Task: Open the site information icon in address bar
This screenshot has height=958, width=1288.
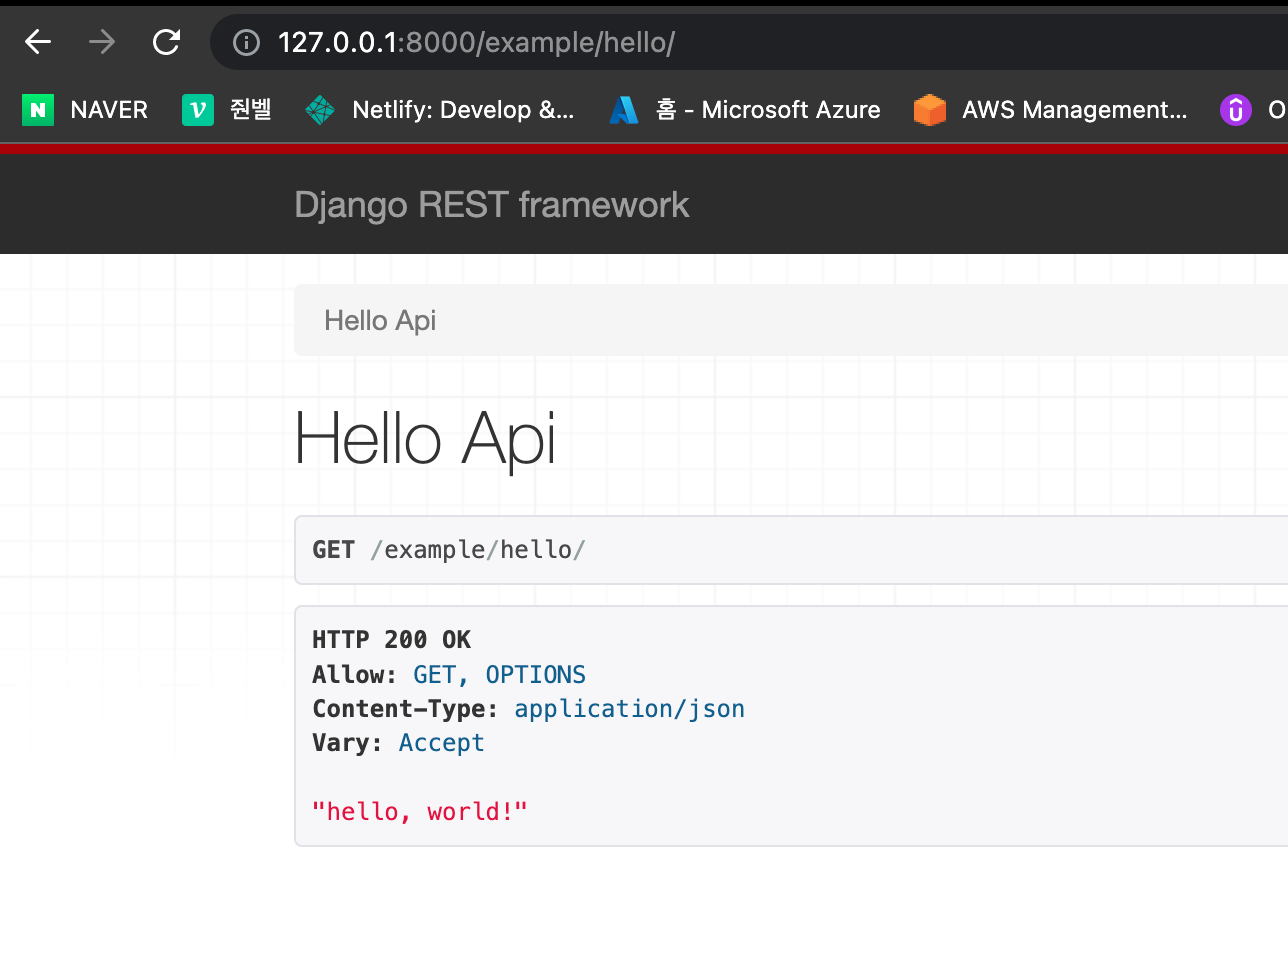Action: point(246,42)
